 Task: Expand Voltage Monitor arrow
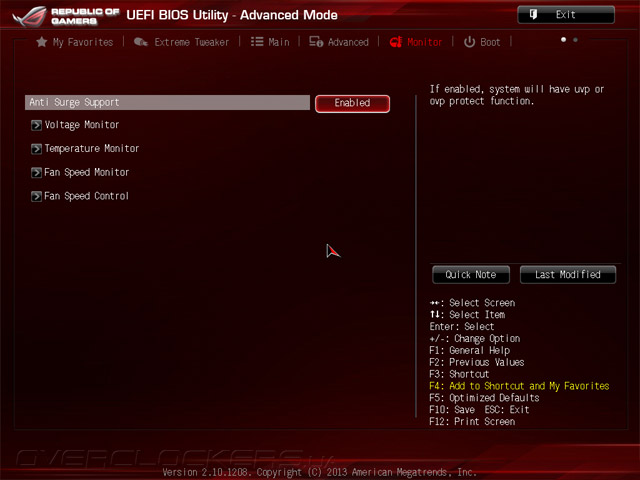[36, 125]
